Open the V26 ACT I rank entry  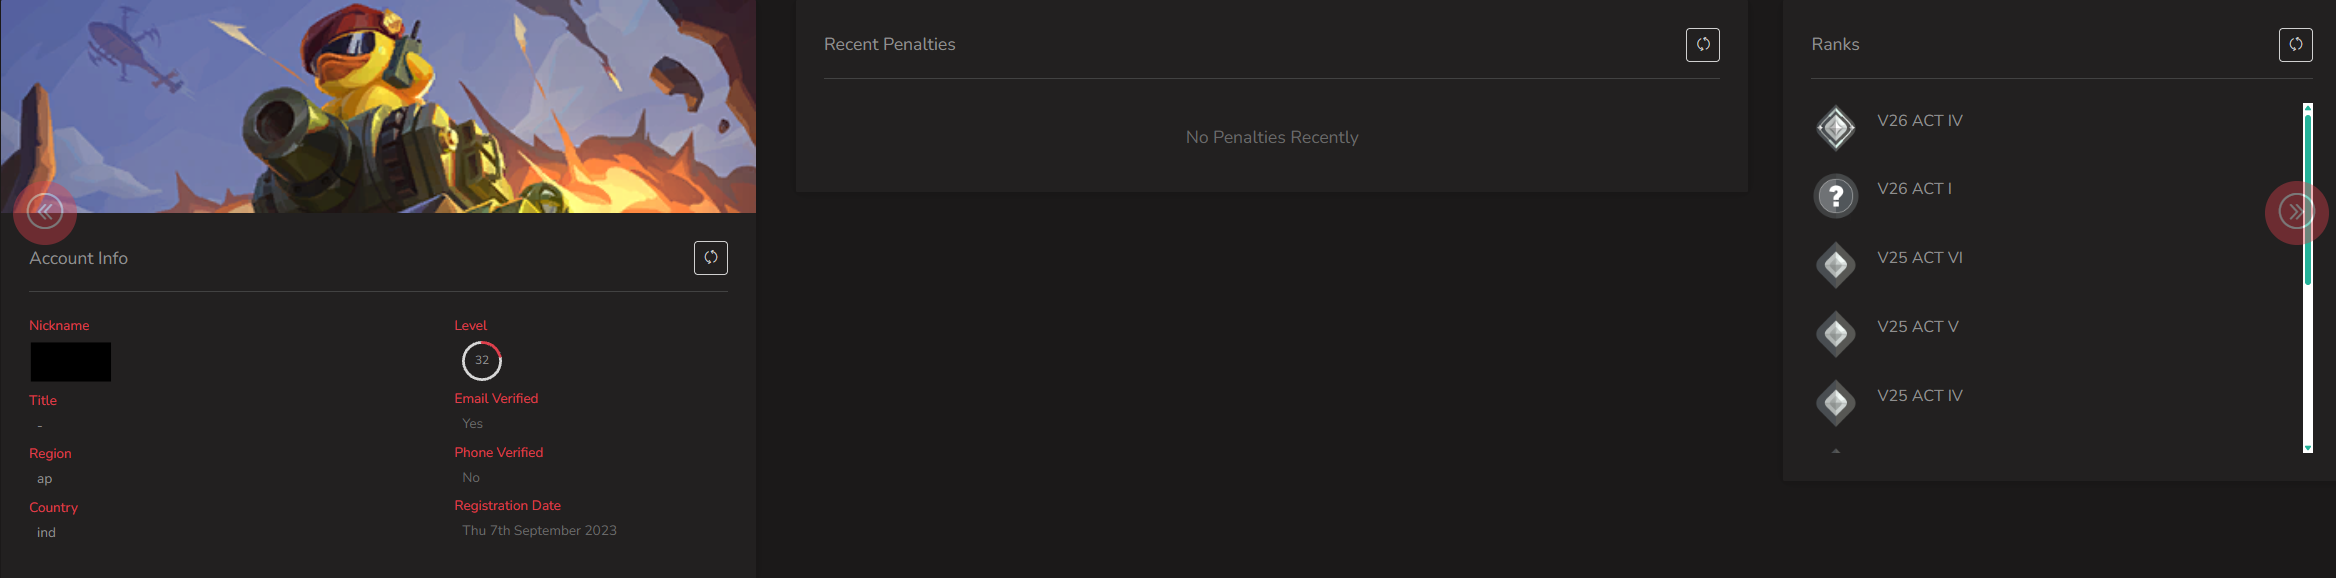coord(1914,189)
